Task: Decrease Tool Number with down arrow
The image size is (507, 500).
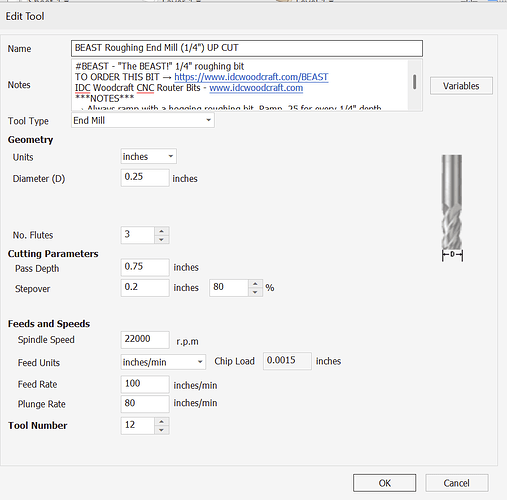Action: [x=162, y=430]
